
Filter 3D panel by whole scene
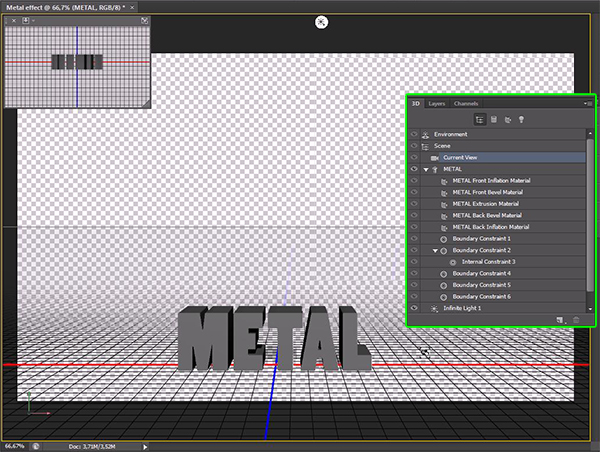click(x=480, y=119)
